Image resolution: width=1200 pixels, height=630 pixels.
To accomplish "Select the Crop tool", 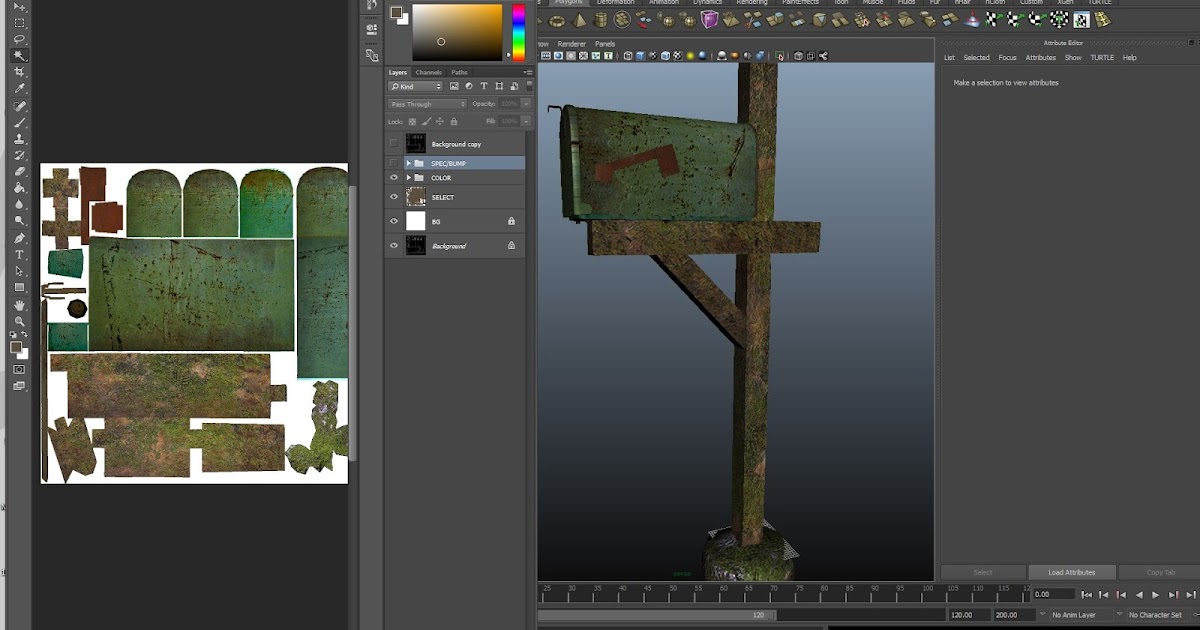I will coord(19,72).
